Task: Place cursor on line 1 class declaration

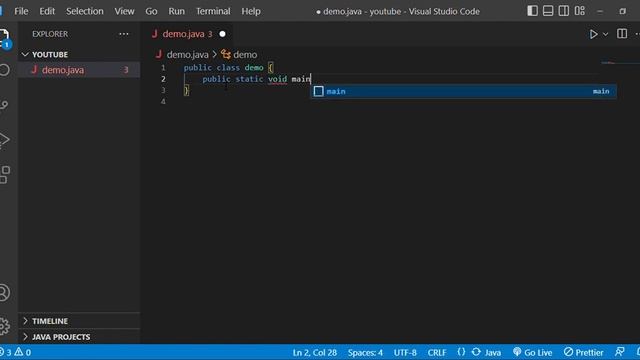Action: [228, 68]
